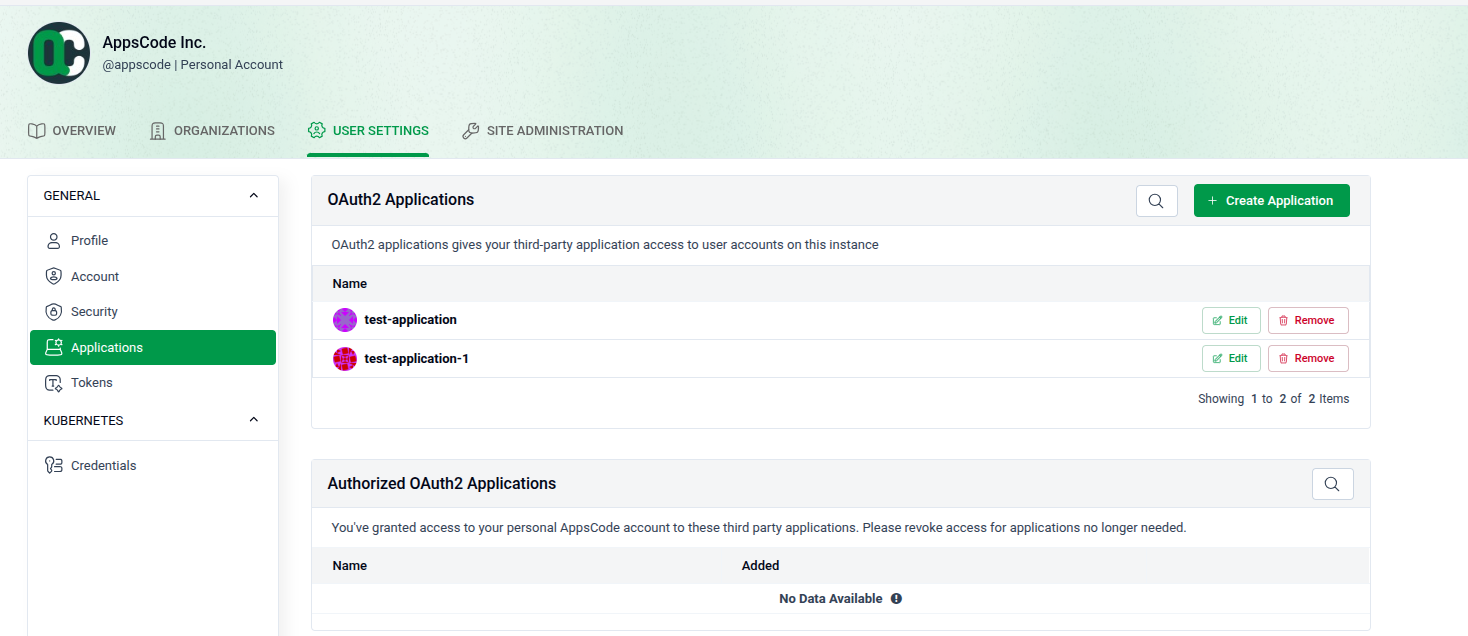1468x636 pixels.
Task: Open Credentials under Kubernetes section
Action: pos(53,465)
